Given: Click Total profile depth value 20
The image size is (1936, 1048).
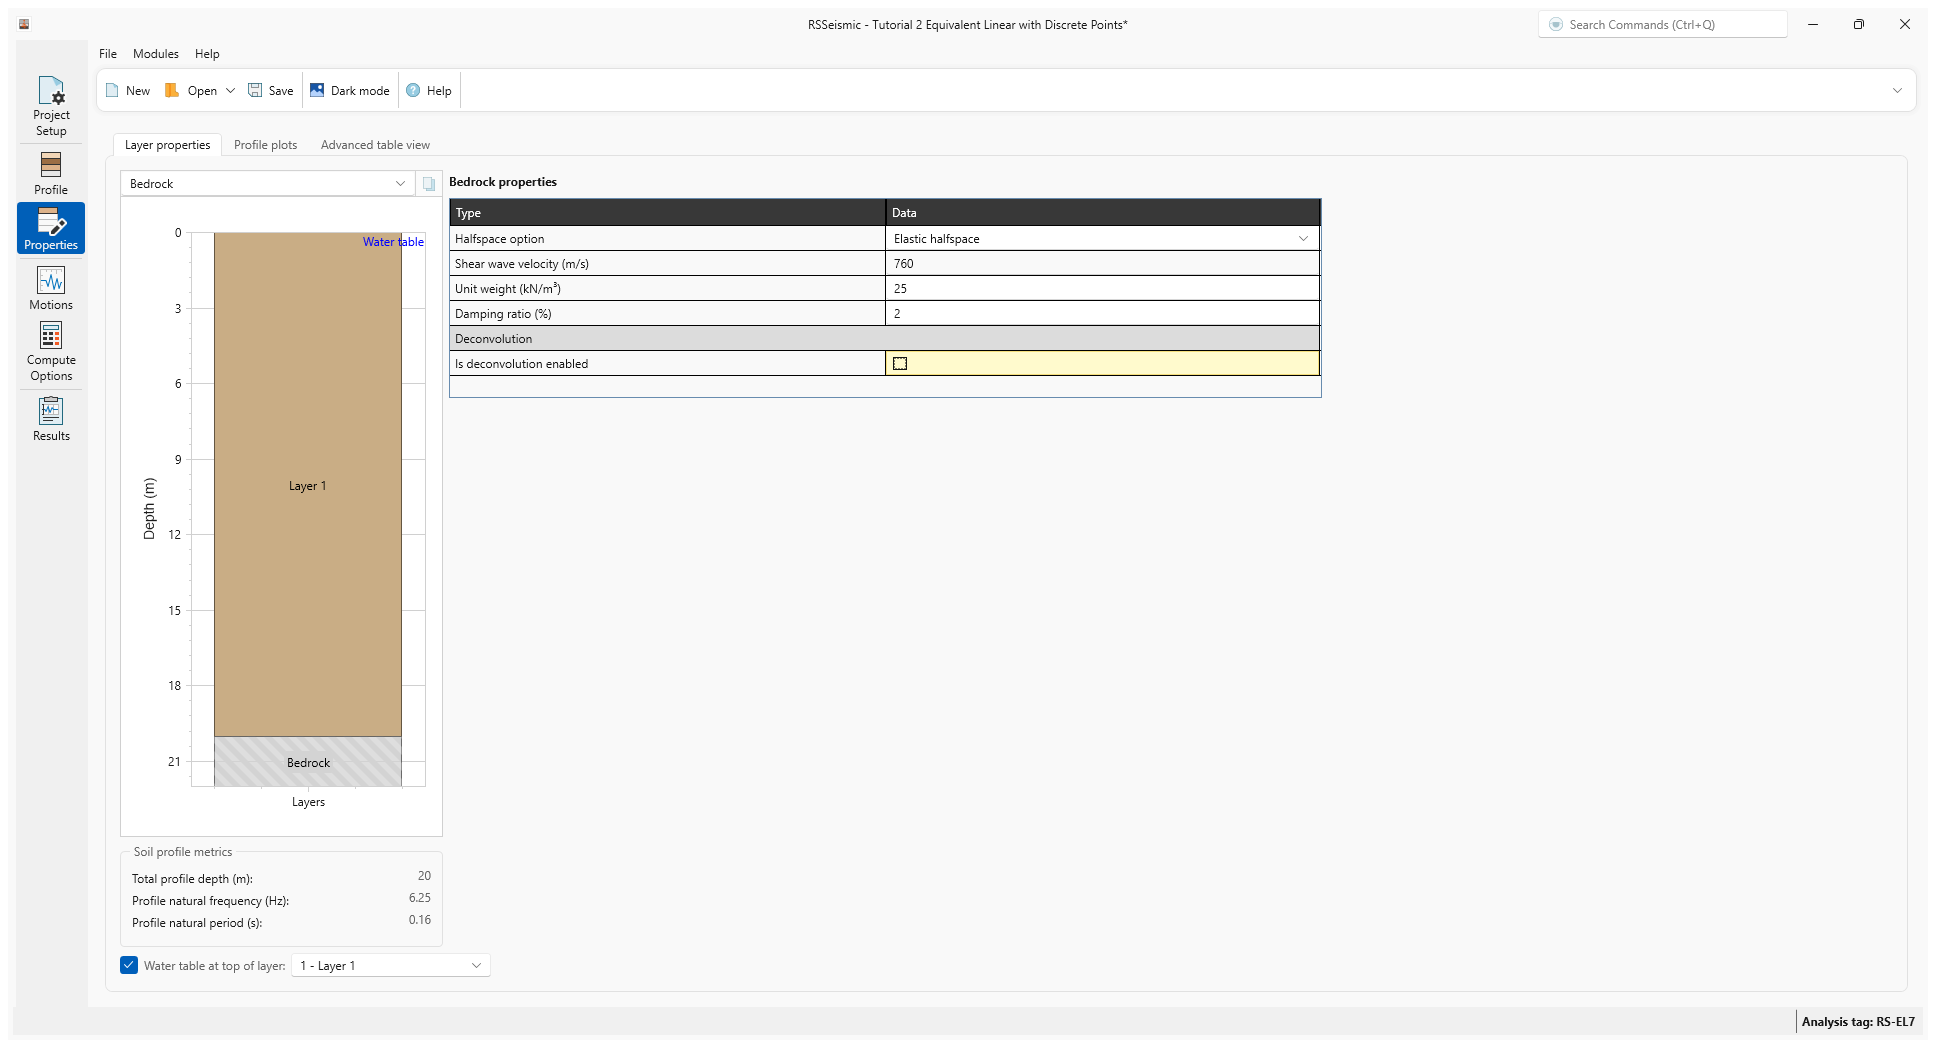Looking at the screenshot, I should 424,876.
